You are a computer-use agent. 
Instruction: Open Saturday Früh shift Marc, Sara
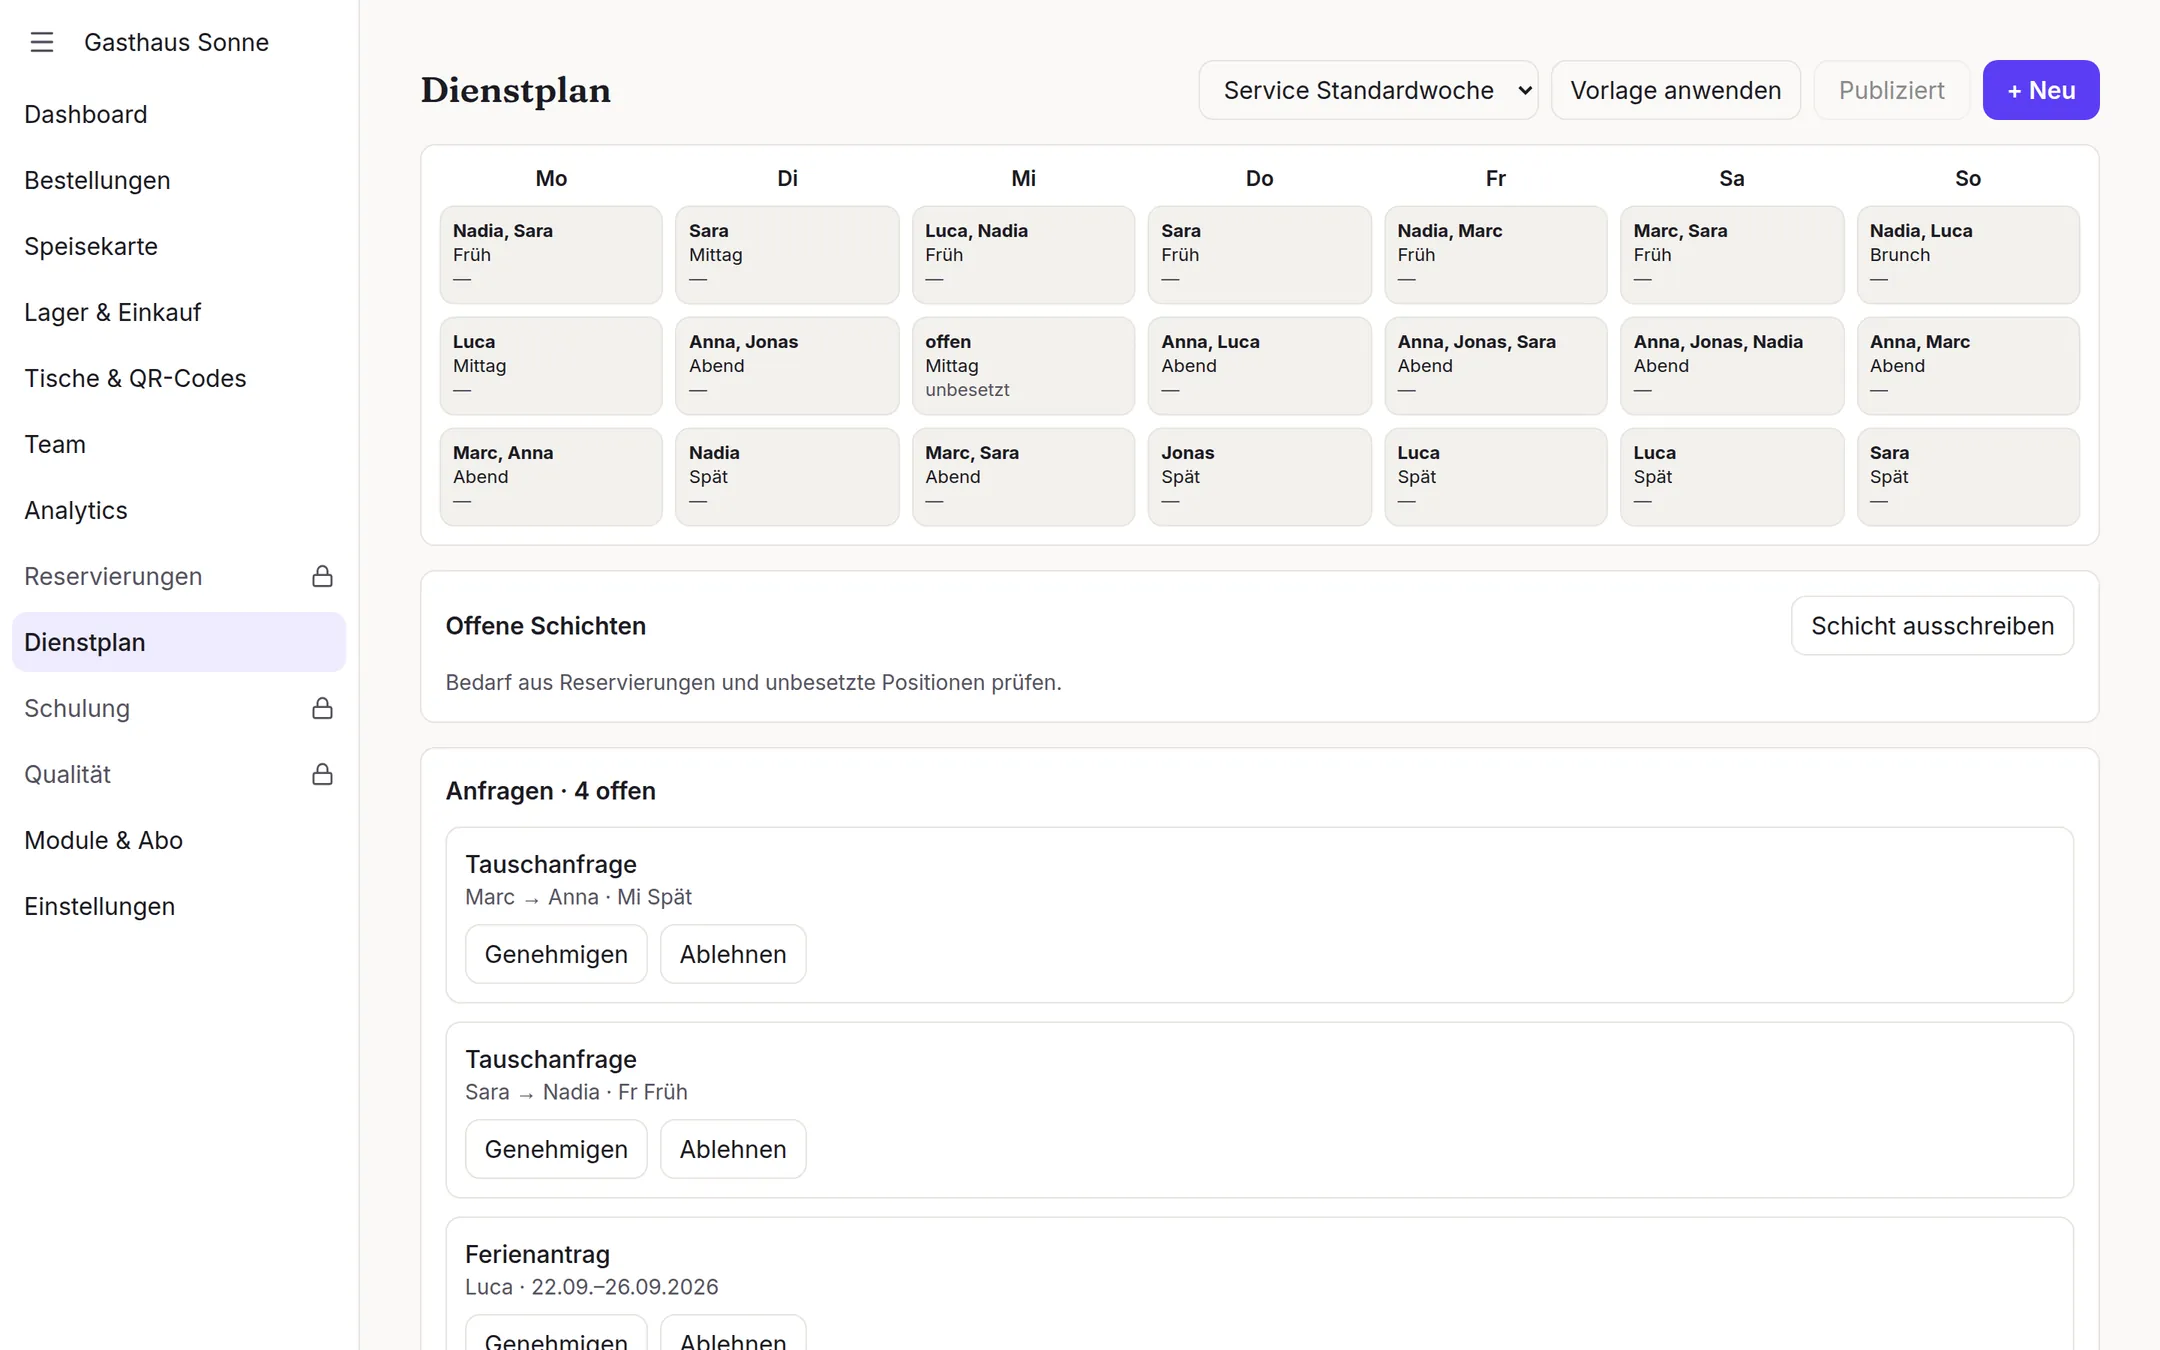tap(1732, 255)
